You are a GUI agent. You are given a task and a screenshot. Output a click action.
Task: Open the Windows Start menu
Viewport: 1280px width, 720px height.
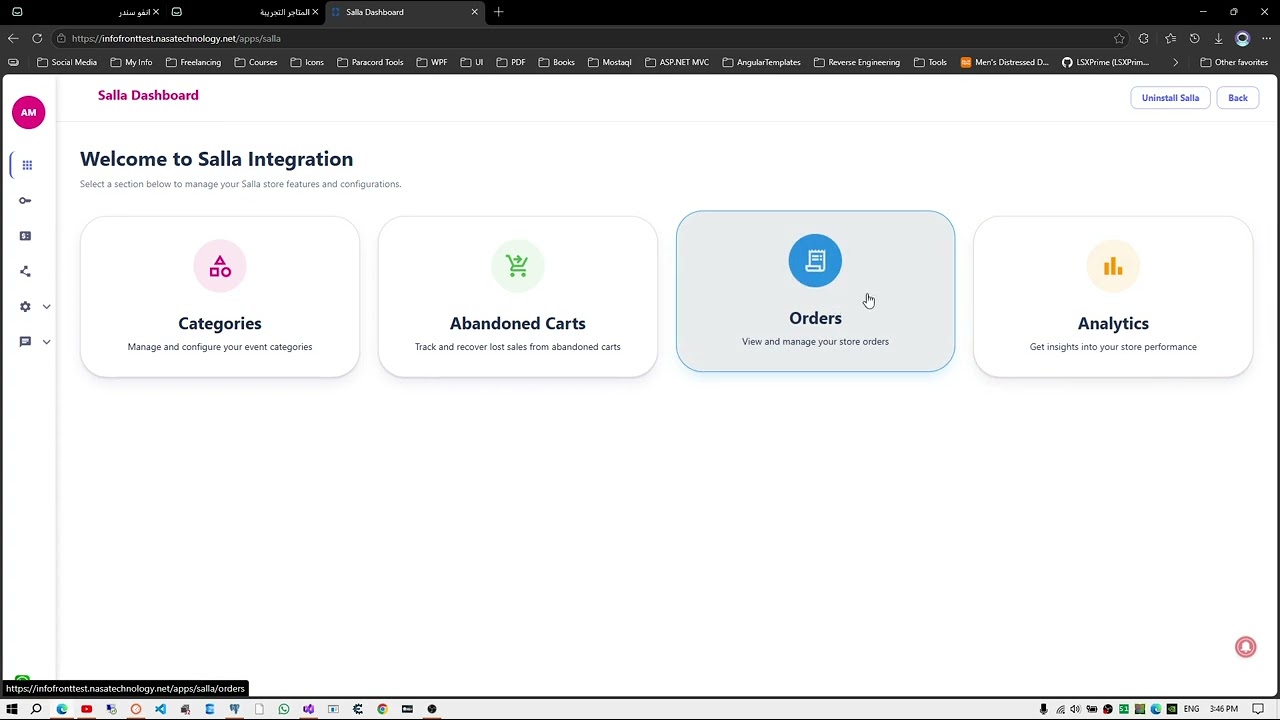coord(12,709)
